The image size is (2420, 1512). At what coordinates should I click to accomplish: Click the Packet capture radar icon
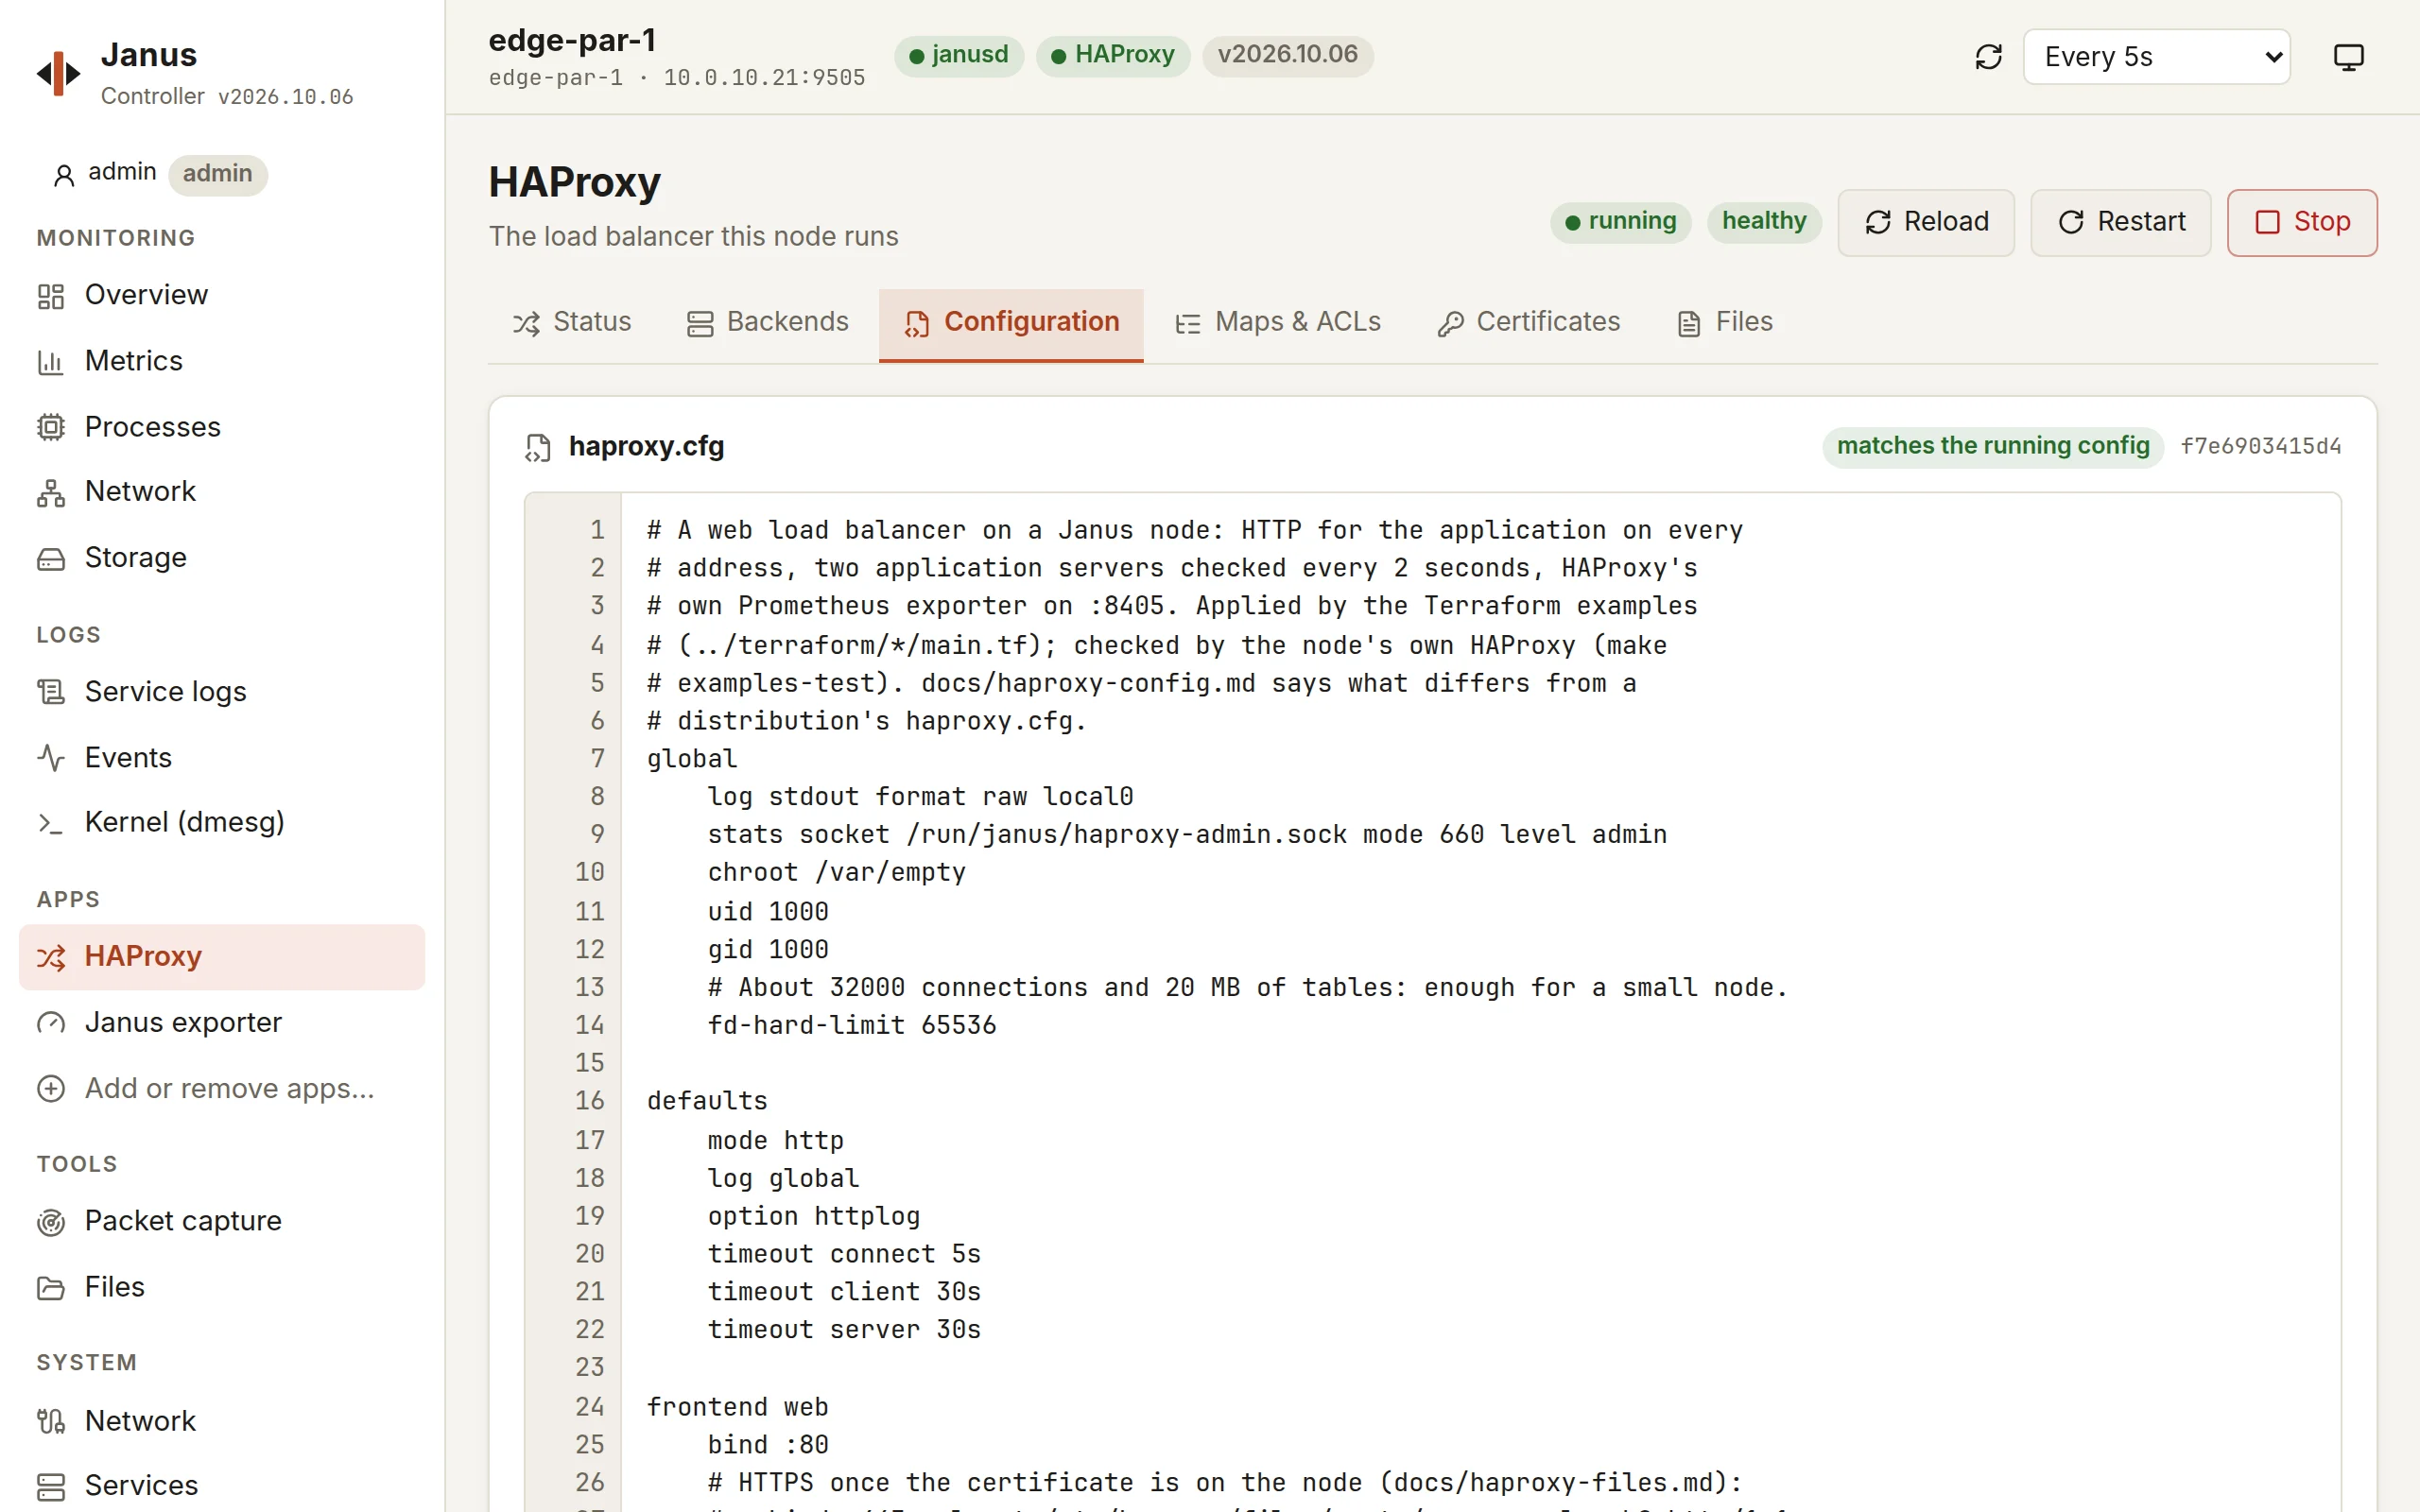pos(51,1221)
